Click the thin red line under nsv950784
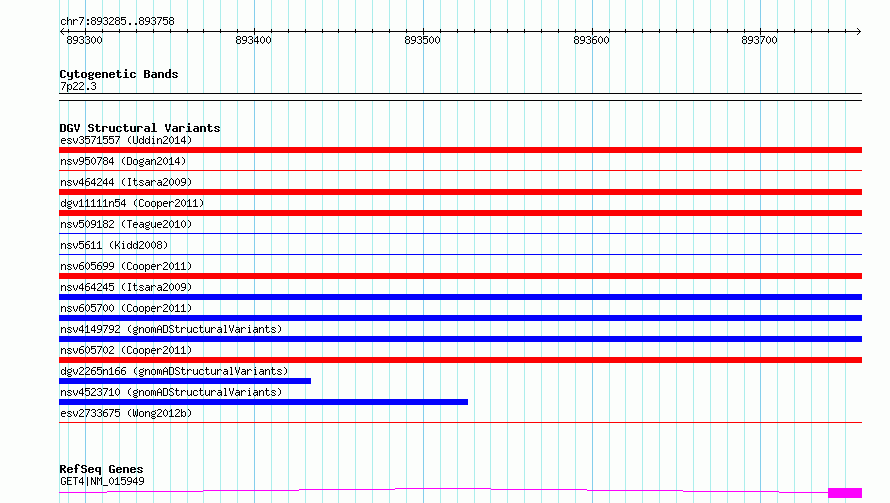 click(460, 170)
